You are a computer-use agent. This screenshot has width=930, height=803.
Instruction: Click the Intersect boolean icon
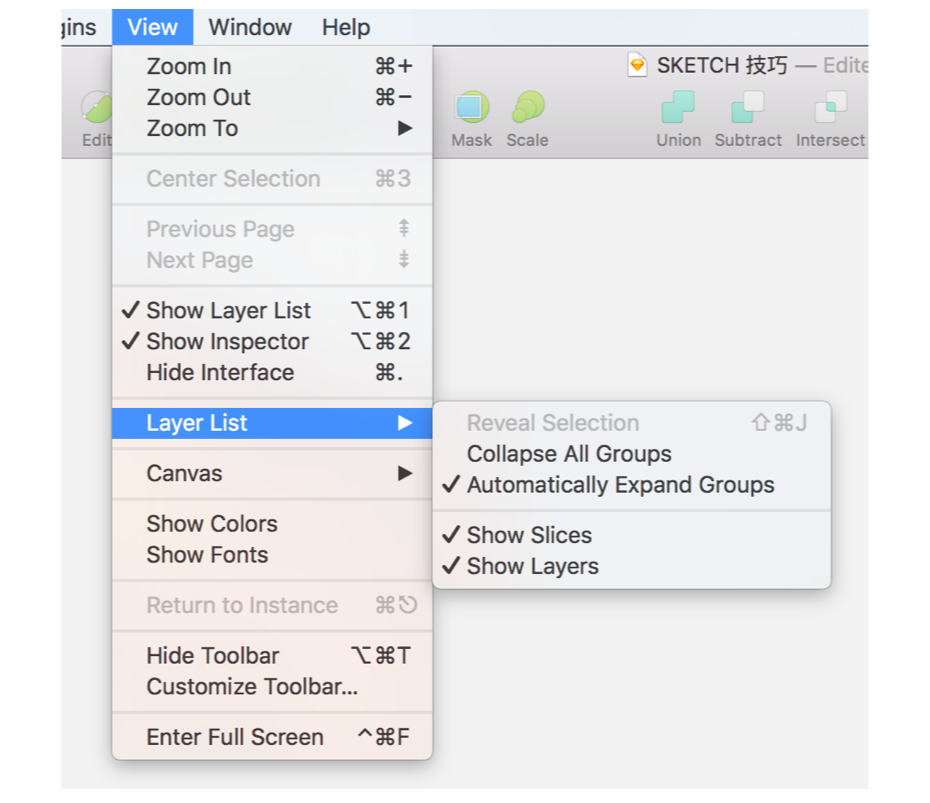point(829,107)
